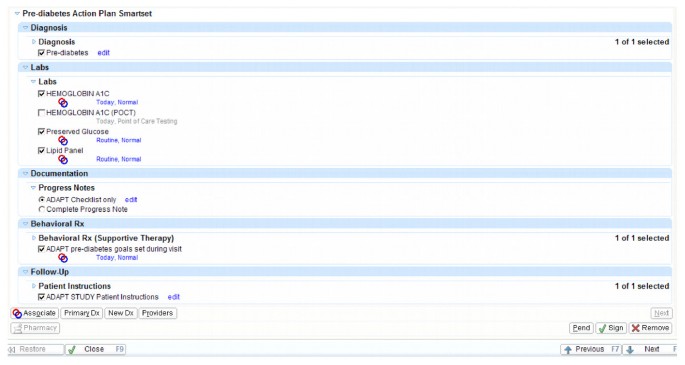Click the edit link next to Pre-diabetes
Image resolution: width=685 pixels, height=365 pixels.
(x=104, y=53)
